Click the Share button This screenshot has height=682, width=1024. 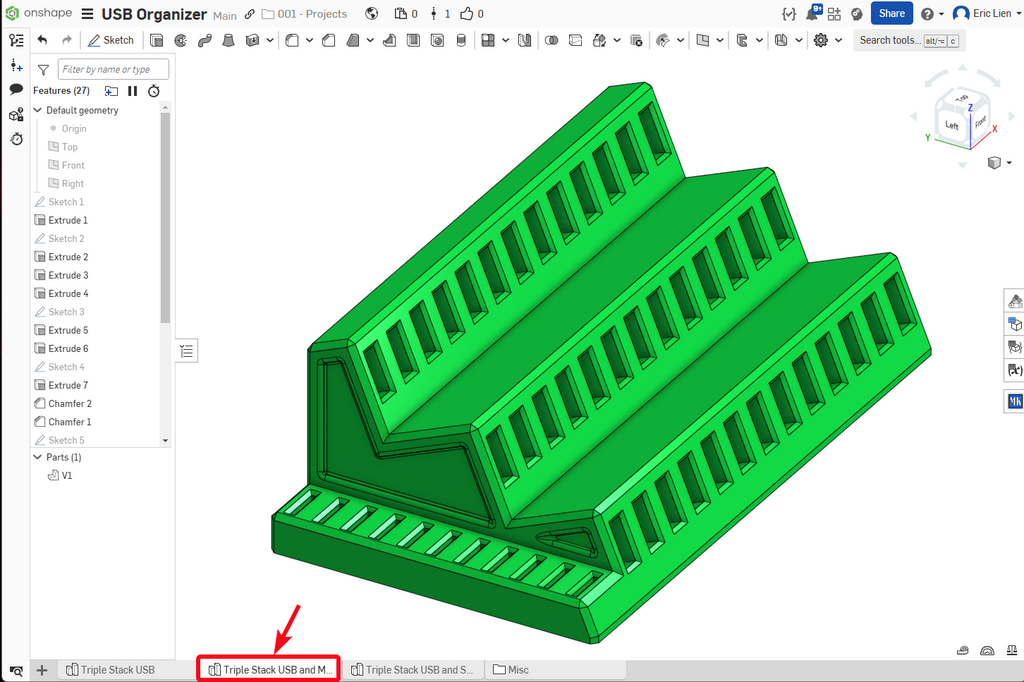pos(891,13)
